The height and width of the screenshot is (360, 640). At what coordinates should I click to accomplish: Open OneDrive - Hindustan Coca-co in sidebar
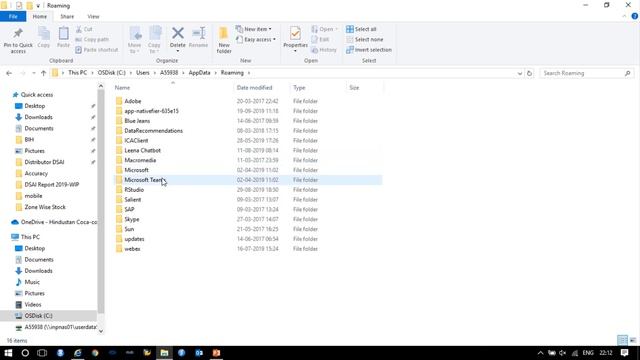(59, 222)
